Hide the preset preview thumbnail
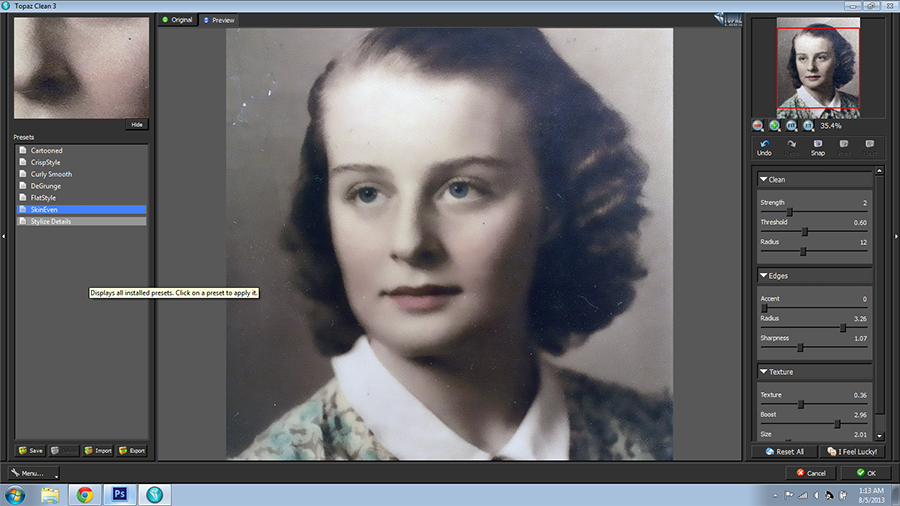The height and width of the screenshot is (506, 900). 137,125
